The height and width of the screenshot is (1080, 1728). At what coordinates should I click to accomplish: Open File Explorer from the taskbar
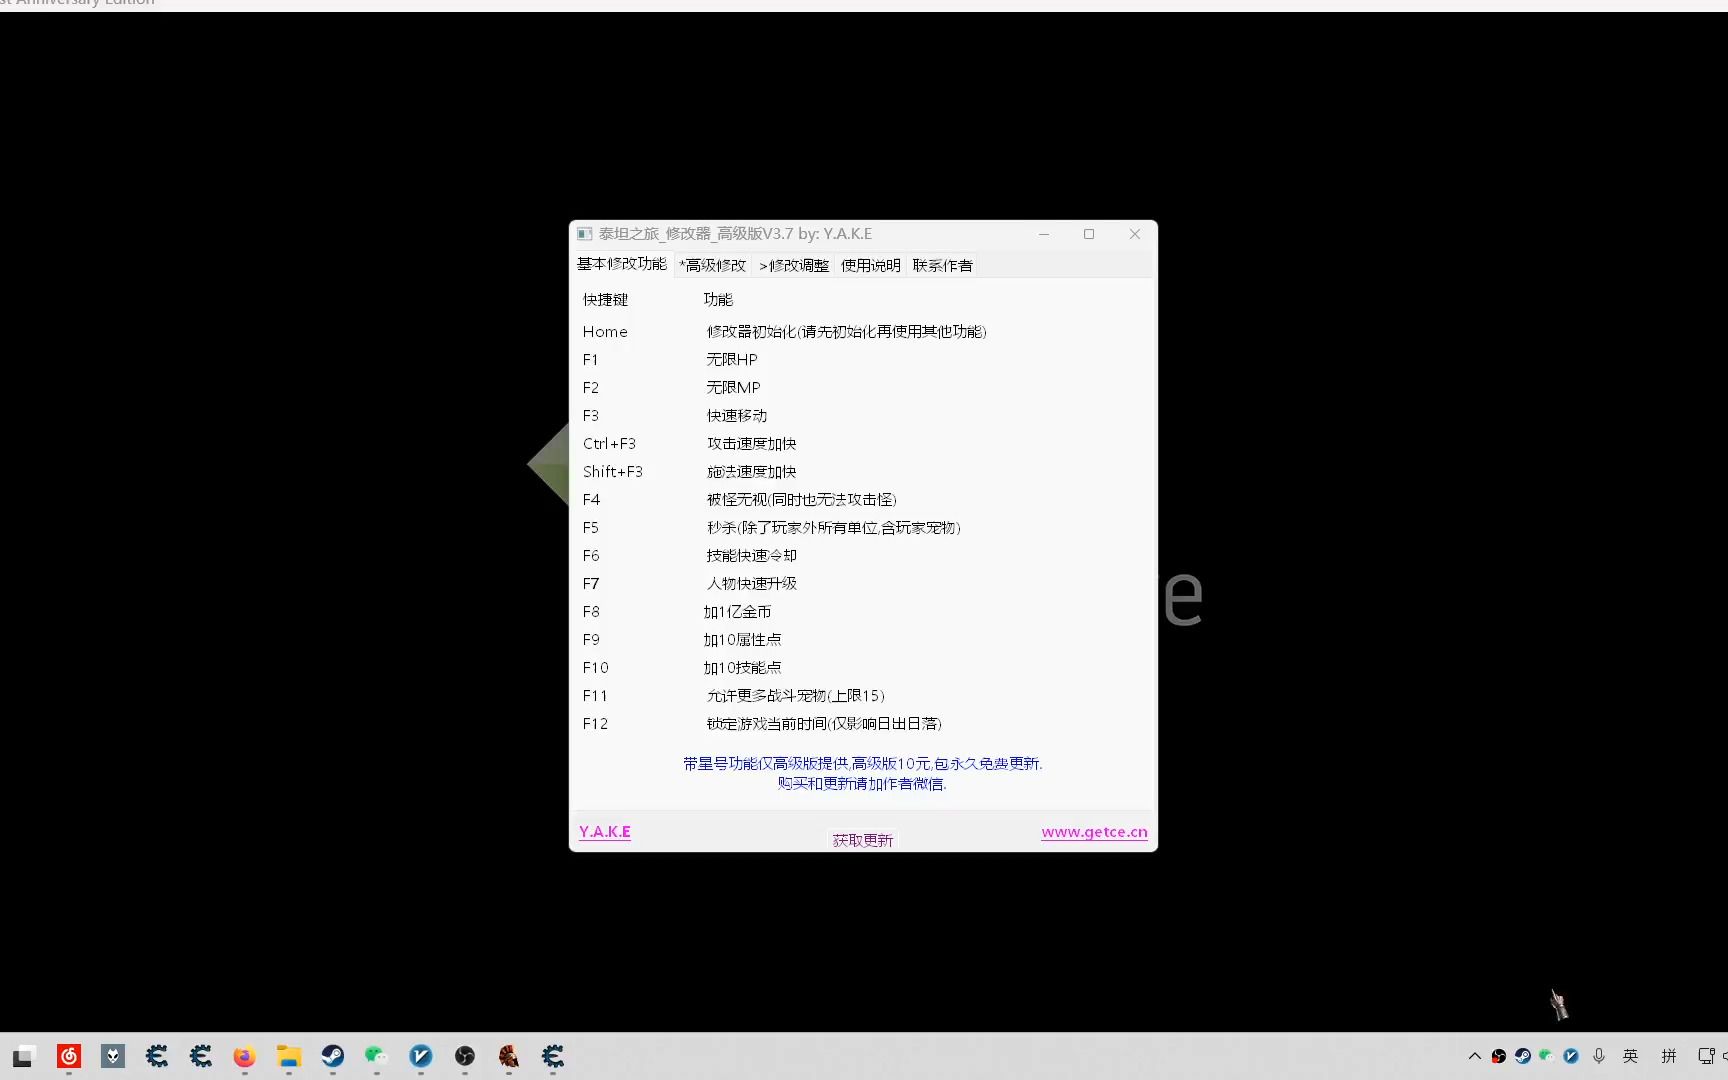289,1056
